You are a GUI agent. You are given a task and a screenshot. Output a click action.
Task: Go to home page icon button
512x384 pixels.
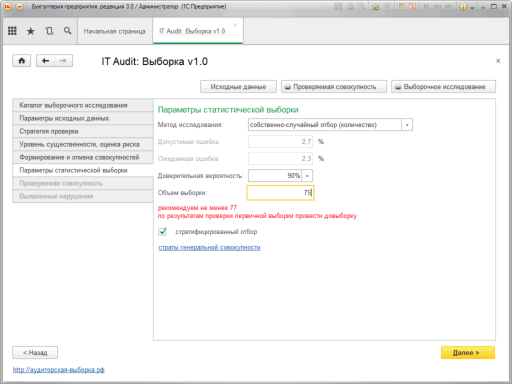[22, 61]
